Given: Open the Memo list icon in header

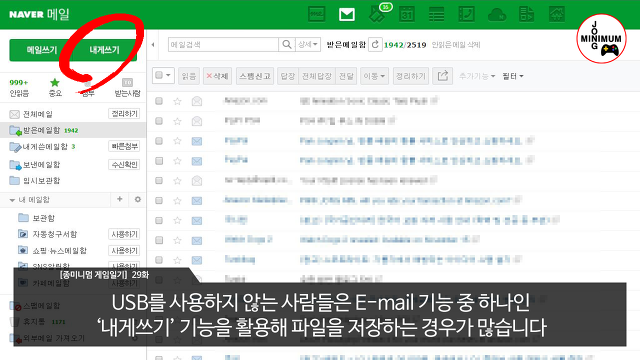Looking at the screenshot, I should (x=436, y=15).
